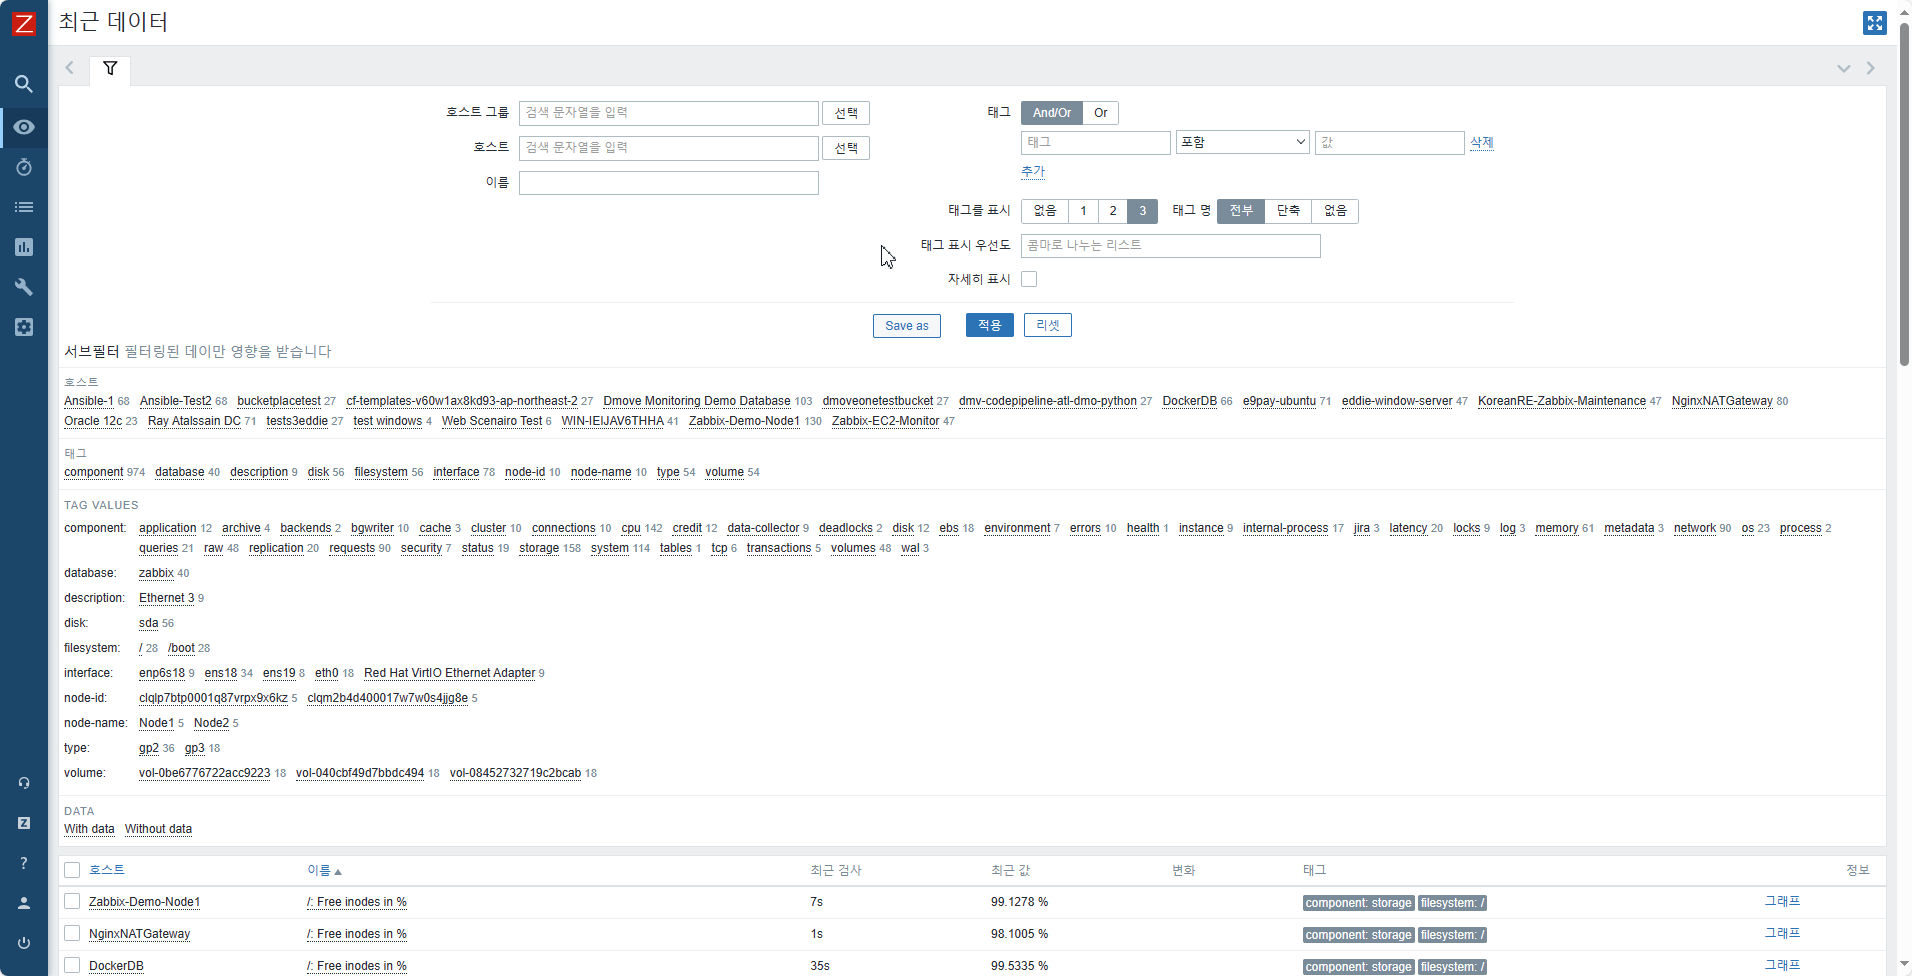Screen dimensions: 1912x976
Task: Click the Sign out power icon
Action: point(24,943)
